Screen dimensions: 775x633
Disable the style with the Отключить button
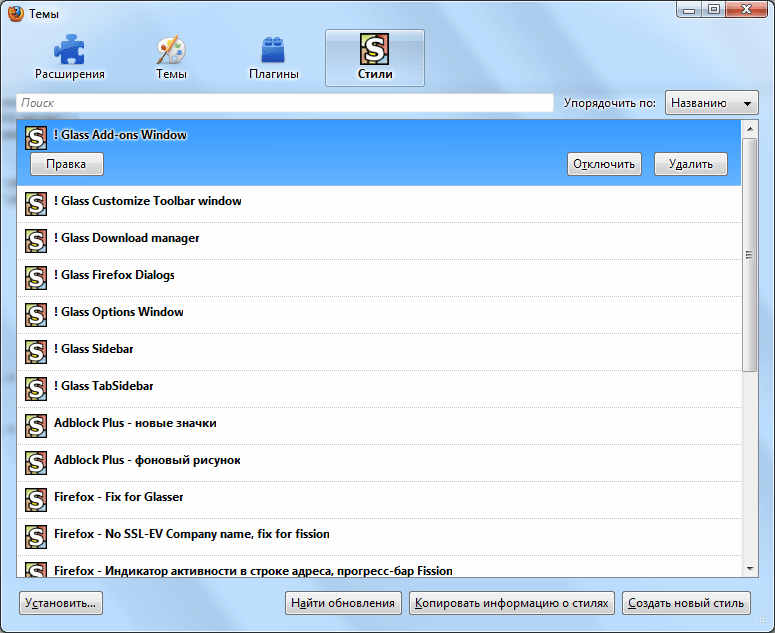coord(604,164)
